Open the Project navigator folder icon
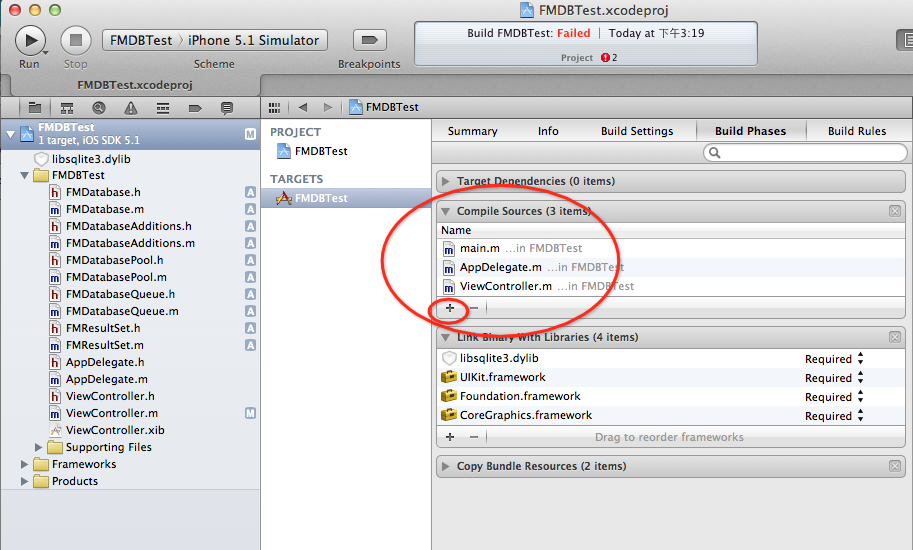913x550 pixels. (35, 108)
